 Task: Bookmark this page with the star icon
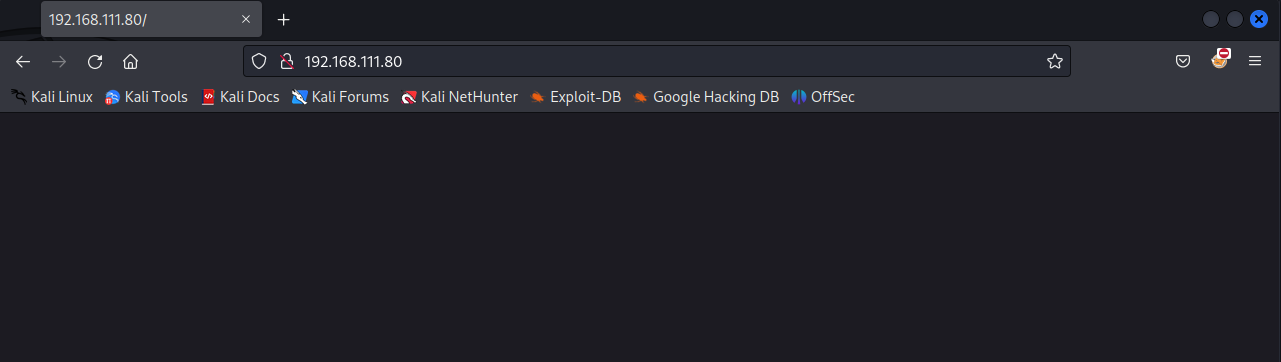[1054, 61]
